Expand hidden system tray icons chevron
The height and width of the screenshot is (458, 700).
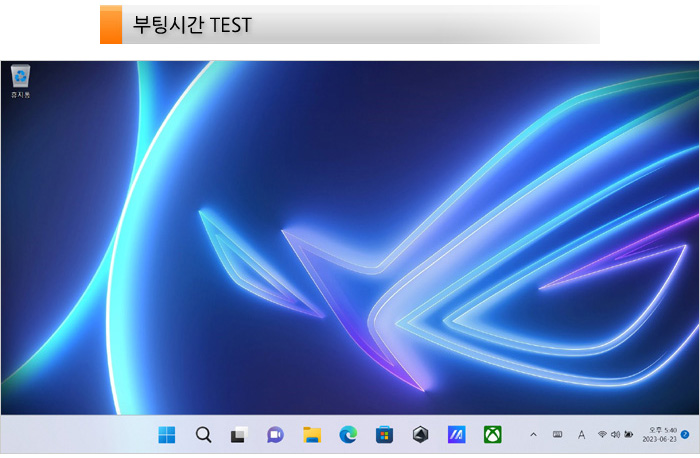point(533,434)
